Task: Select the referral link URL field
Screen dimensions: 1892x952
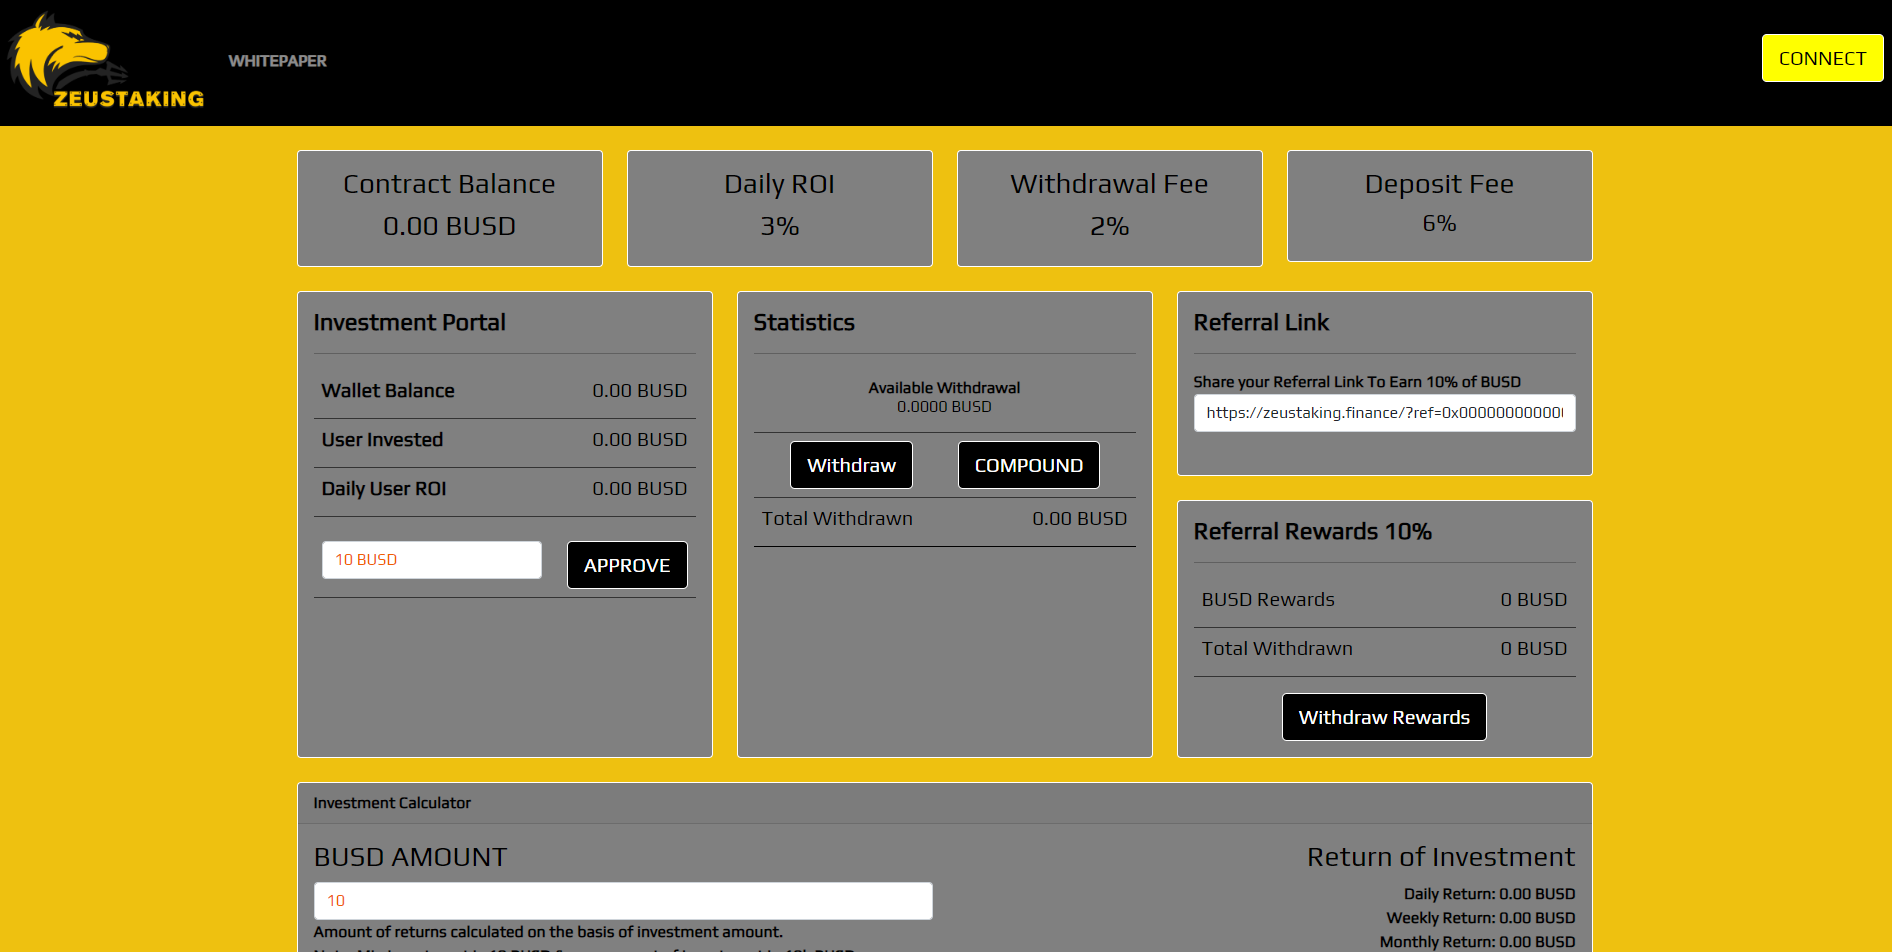Action: click(x=1384, y=413)
